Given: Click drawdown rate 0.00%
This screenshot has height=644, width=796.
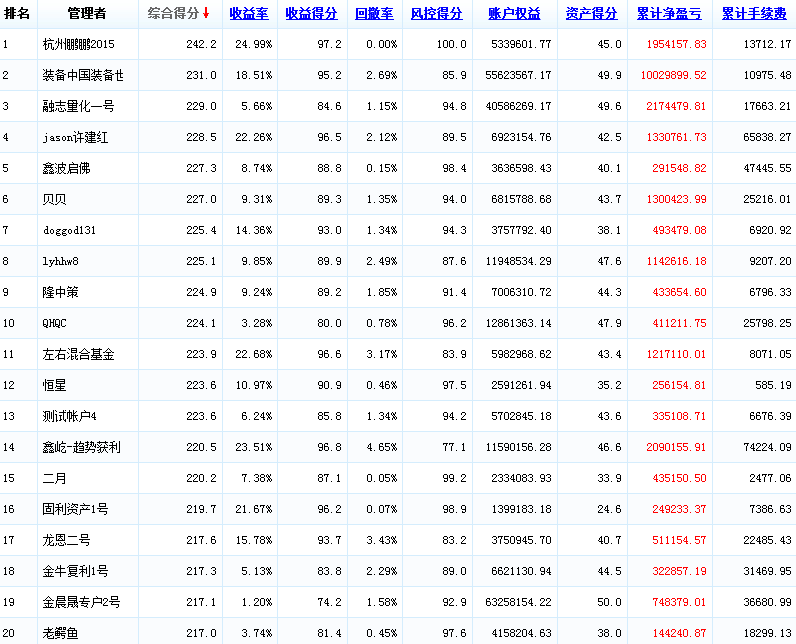Looking at the screenshot, I should click(x=382, y=44).
